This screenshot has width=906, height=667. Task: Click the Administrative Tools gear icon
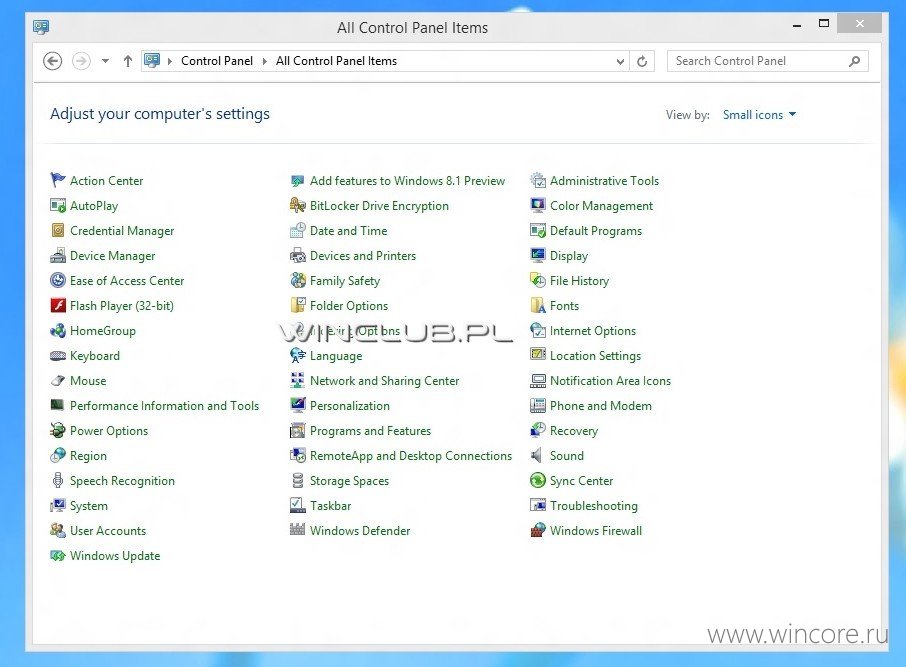(x=538, y=180)
